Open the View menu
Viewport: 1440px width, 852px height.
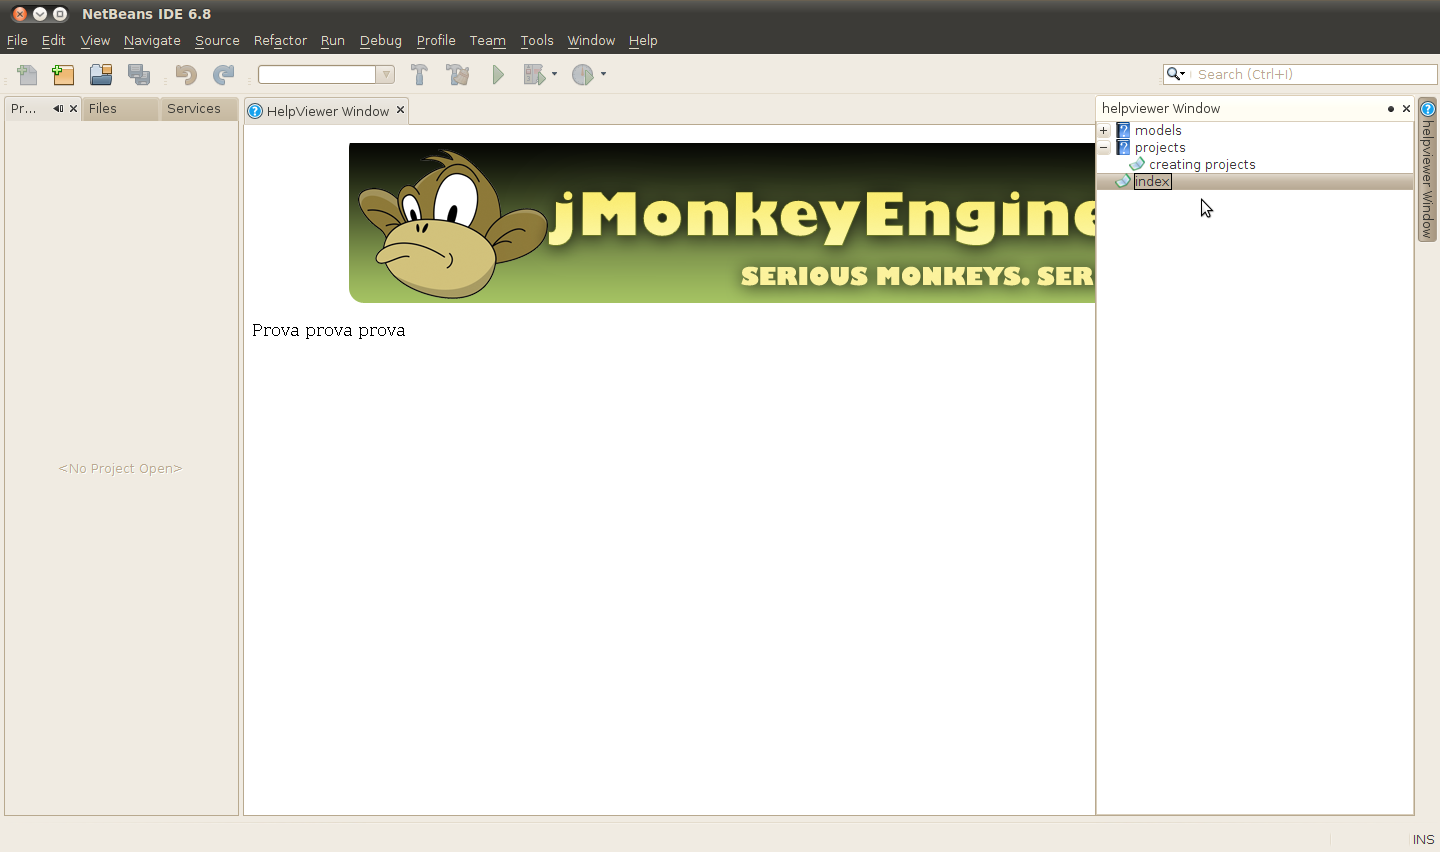pos(95,40)
